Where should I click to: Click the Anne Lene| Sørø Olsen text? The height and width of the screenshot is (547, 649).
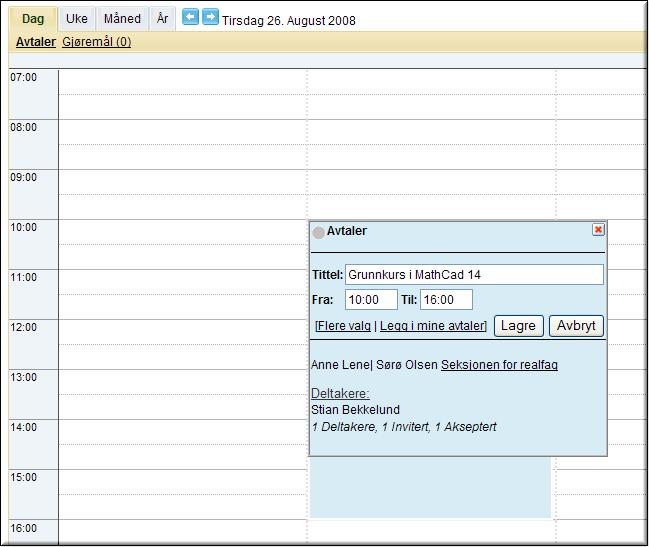coord(374,365)
